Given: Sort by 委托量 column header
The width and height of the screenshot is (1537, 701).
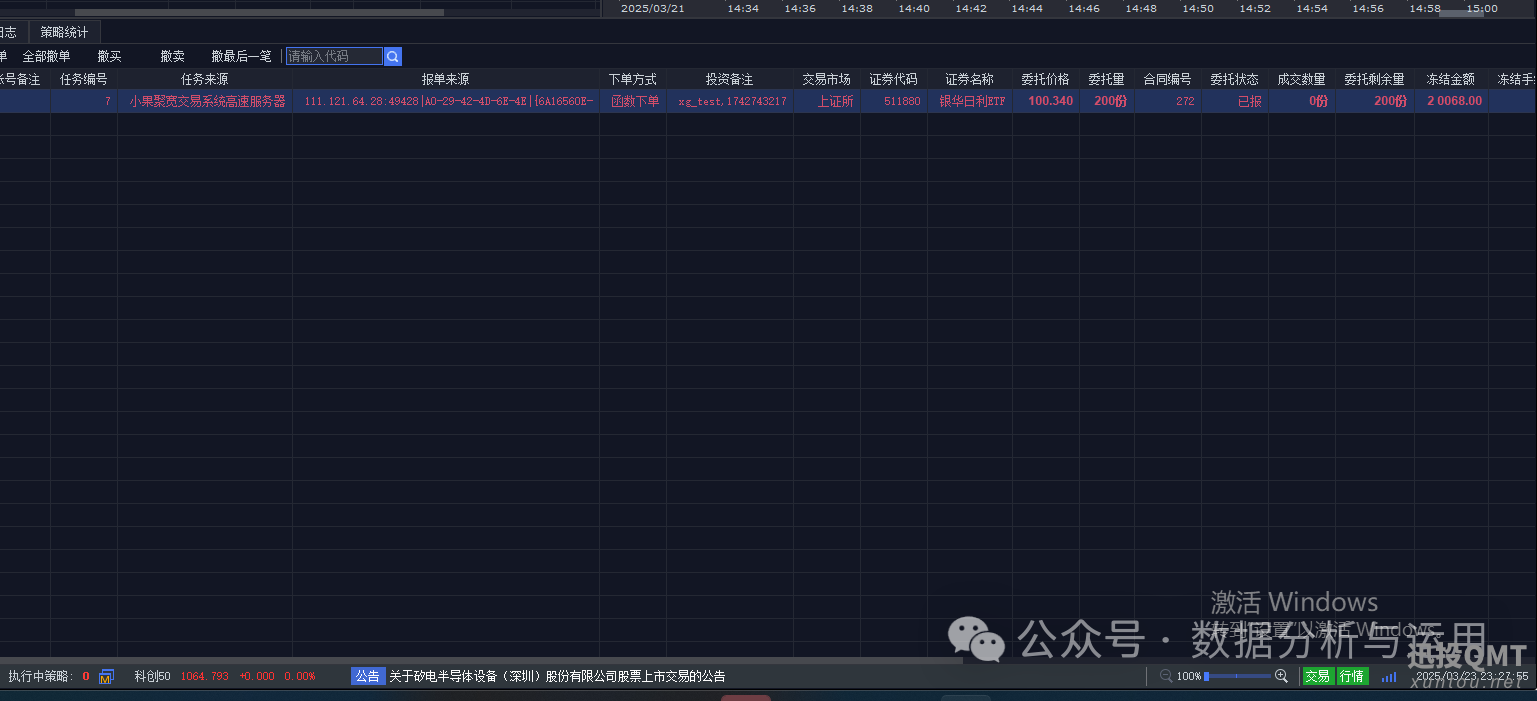Looking at the screenshot, I should click(x=1107, y=79).
